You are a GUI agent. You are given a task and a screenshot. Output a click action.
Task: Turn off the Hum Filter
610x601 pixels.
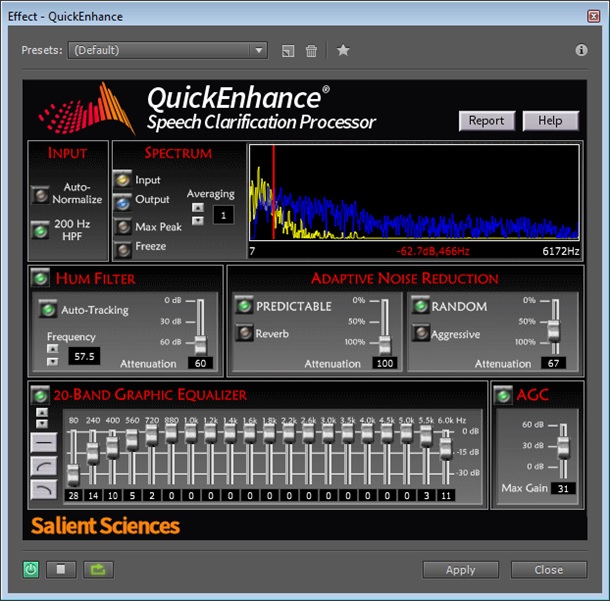pos(40,278)
